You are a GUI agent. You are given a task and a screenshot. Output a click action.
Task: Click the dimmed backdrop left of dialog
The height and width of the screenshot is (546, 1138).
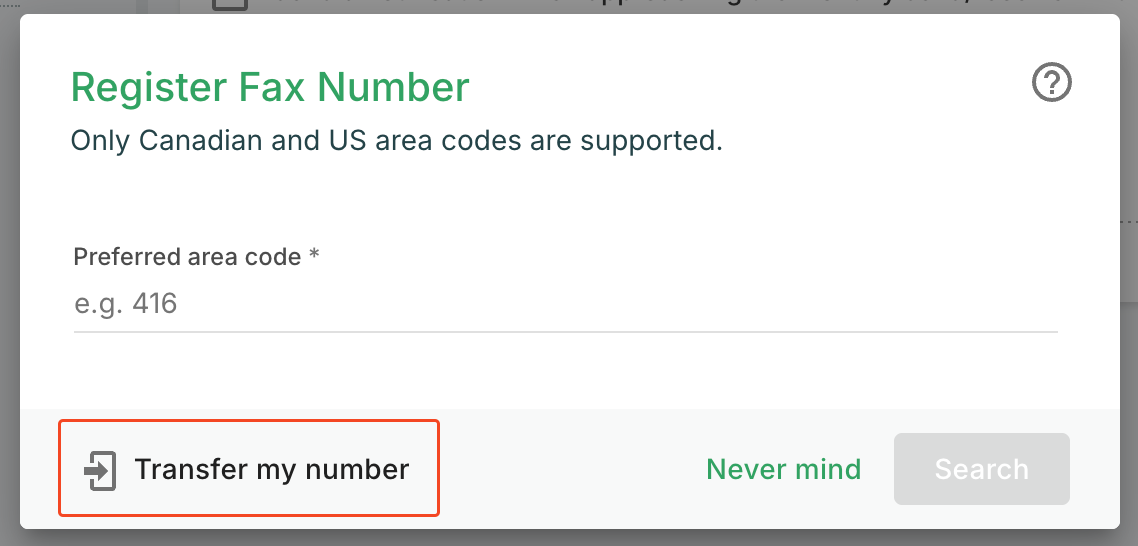9,270
